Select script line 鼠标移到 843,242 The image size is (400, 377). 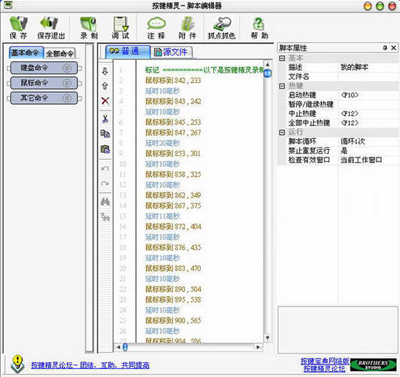pyautogui.click(x=173, y=101)
